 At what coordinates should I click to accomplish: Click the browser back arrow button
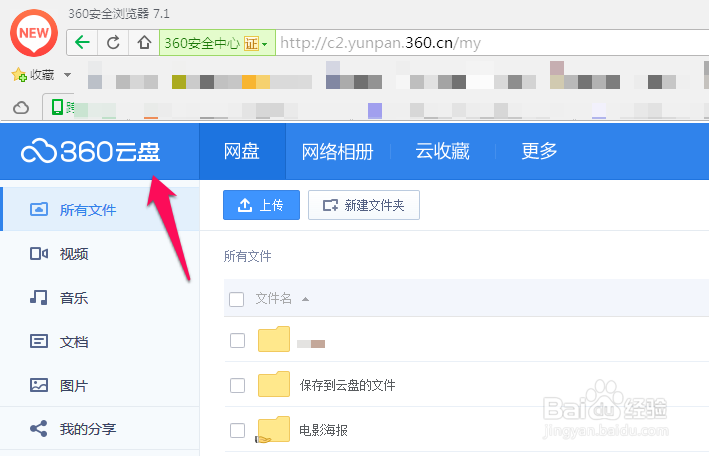82,43
